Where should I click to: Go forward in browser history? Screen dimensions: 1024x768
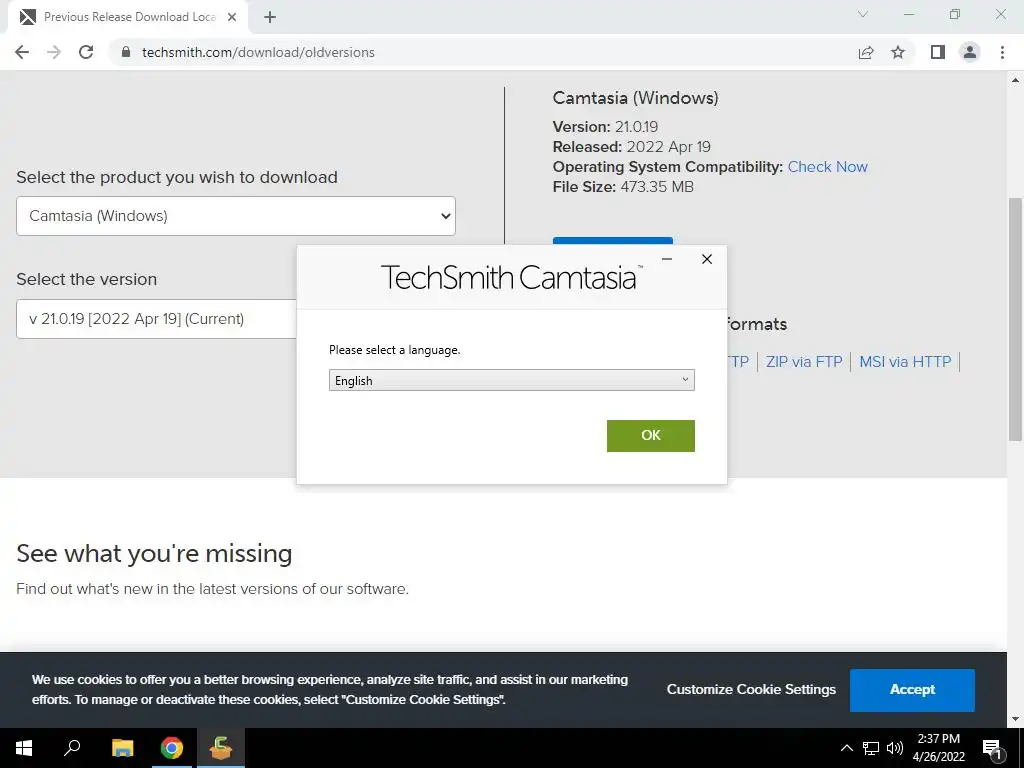(x=54, y=52)
